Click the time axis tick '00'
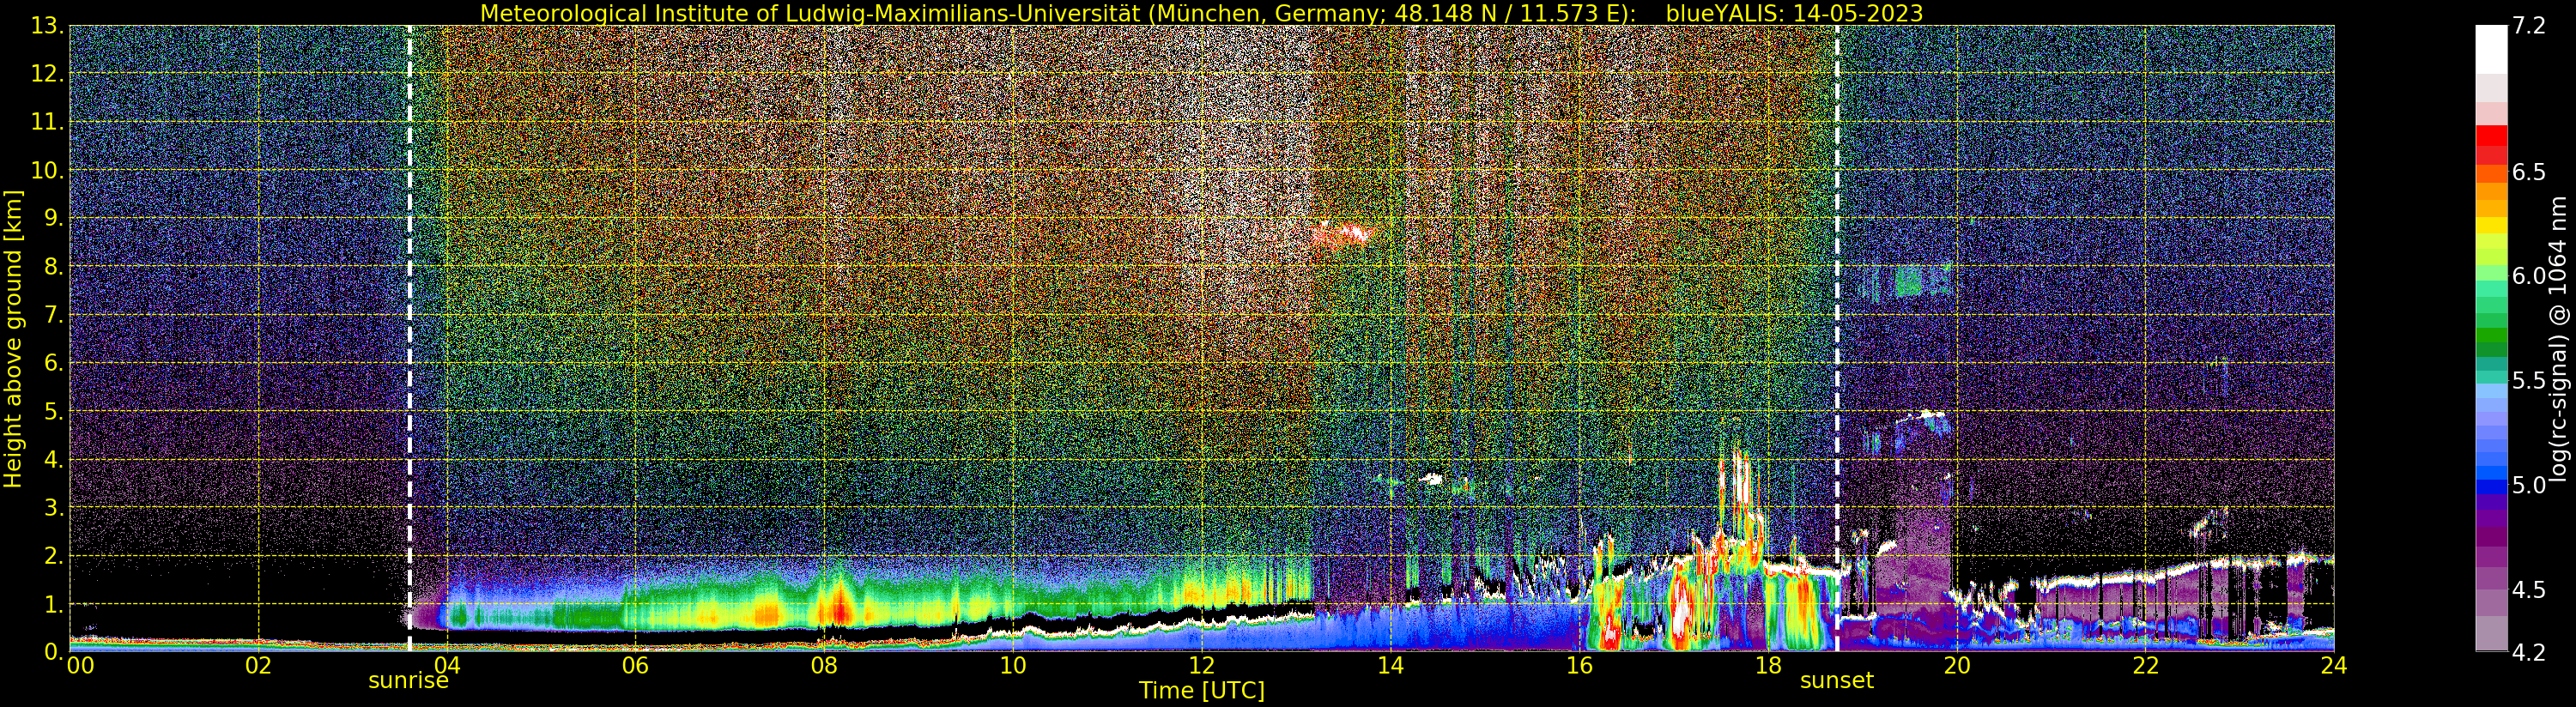This screenshot has width=2576, height=707. [x=80, y=666]
